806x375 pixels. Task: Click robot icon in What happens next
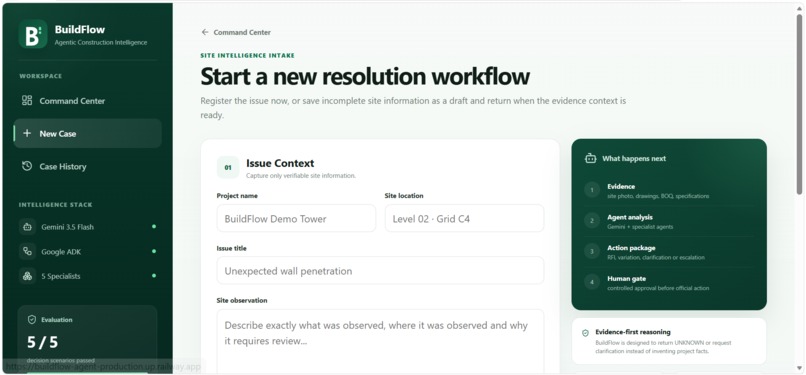click(591, 158)
